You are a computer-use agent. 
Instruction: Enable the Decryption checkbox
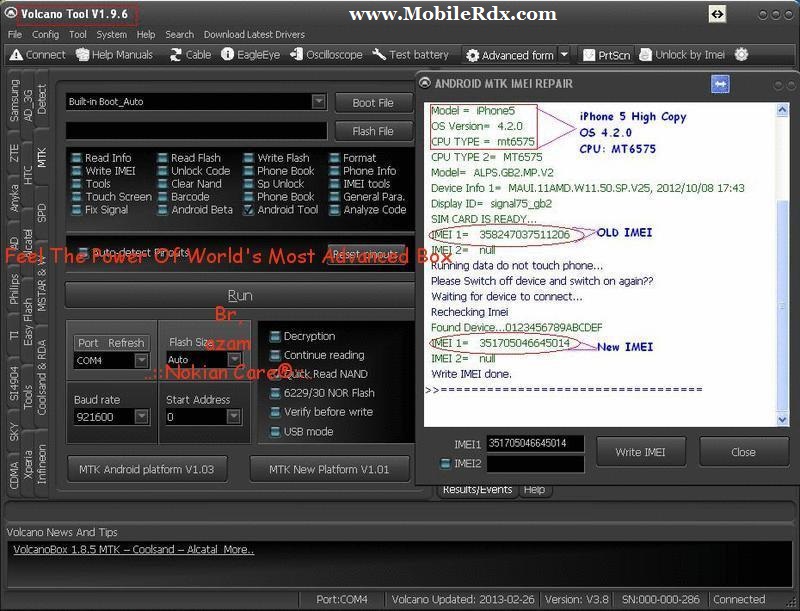pos(275,337)
